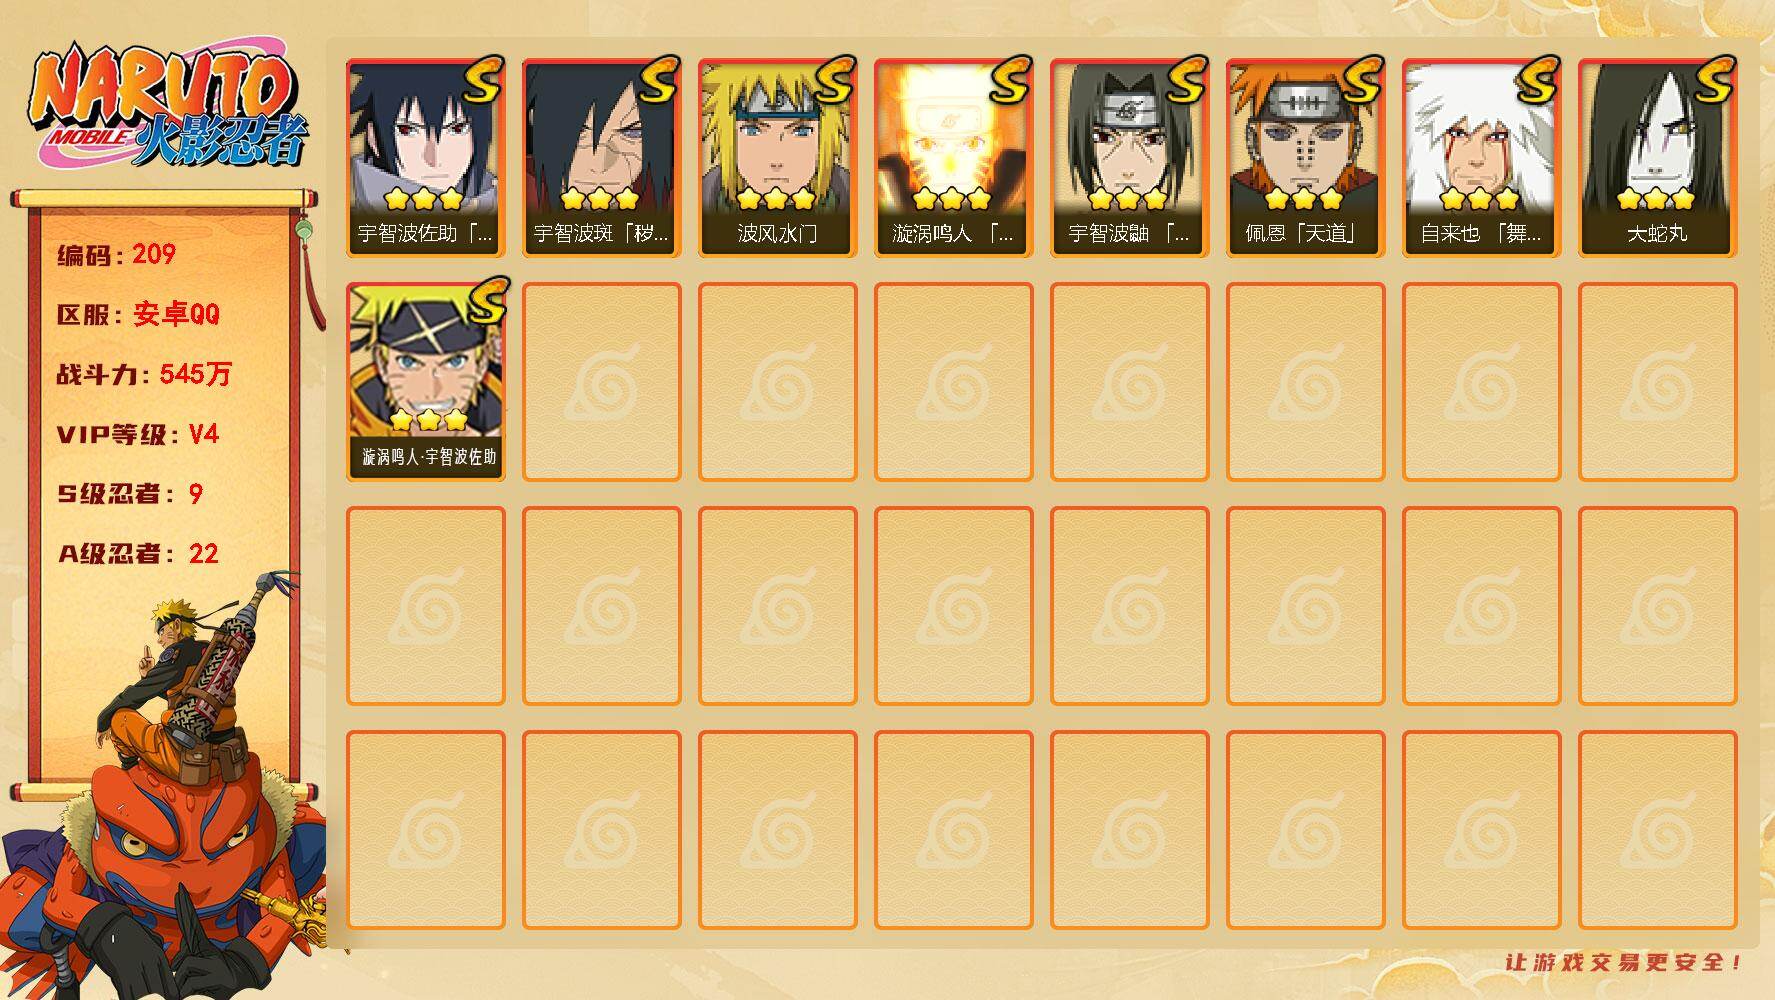
Task: Click the S级忍者 count entry
Action: 130,494
